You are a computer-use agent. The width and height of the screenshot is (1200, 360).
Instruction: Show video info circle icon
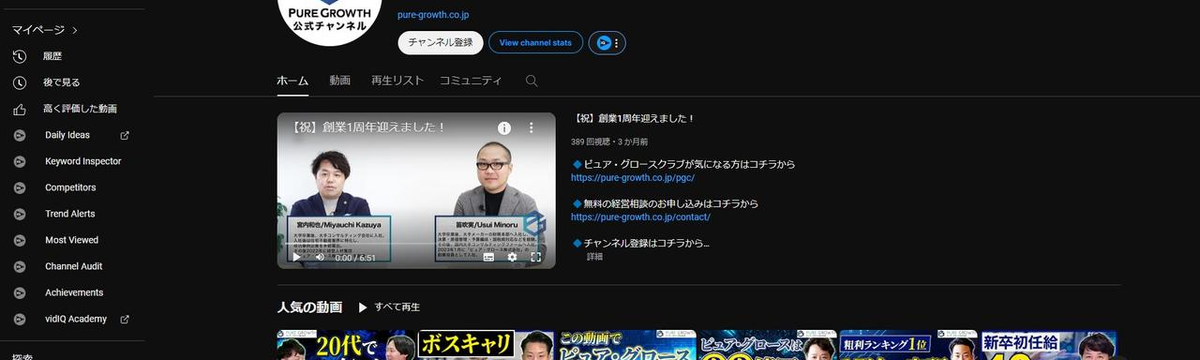click(x=505, y=128)
